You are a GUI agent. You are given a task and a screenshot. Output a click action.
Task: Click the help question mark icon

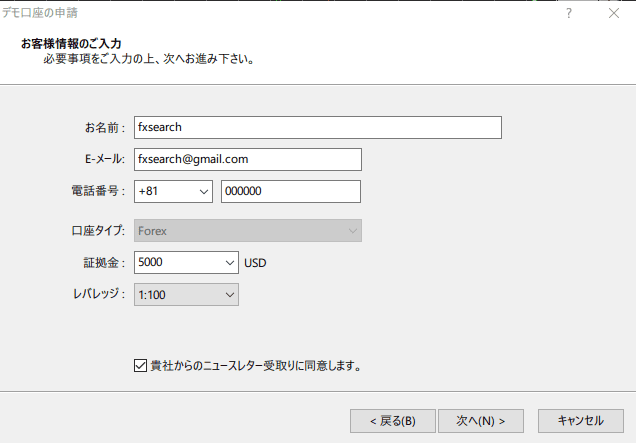(x=569, y=13)
